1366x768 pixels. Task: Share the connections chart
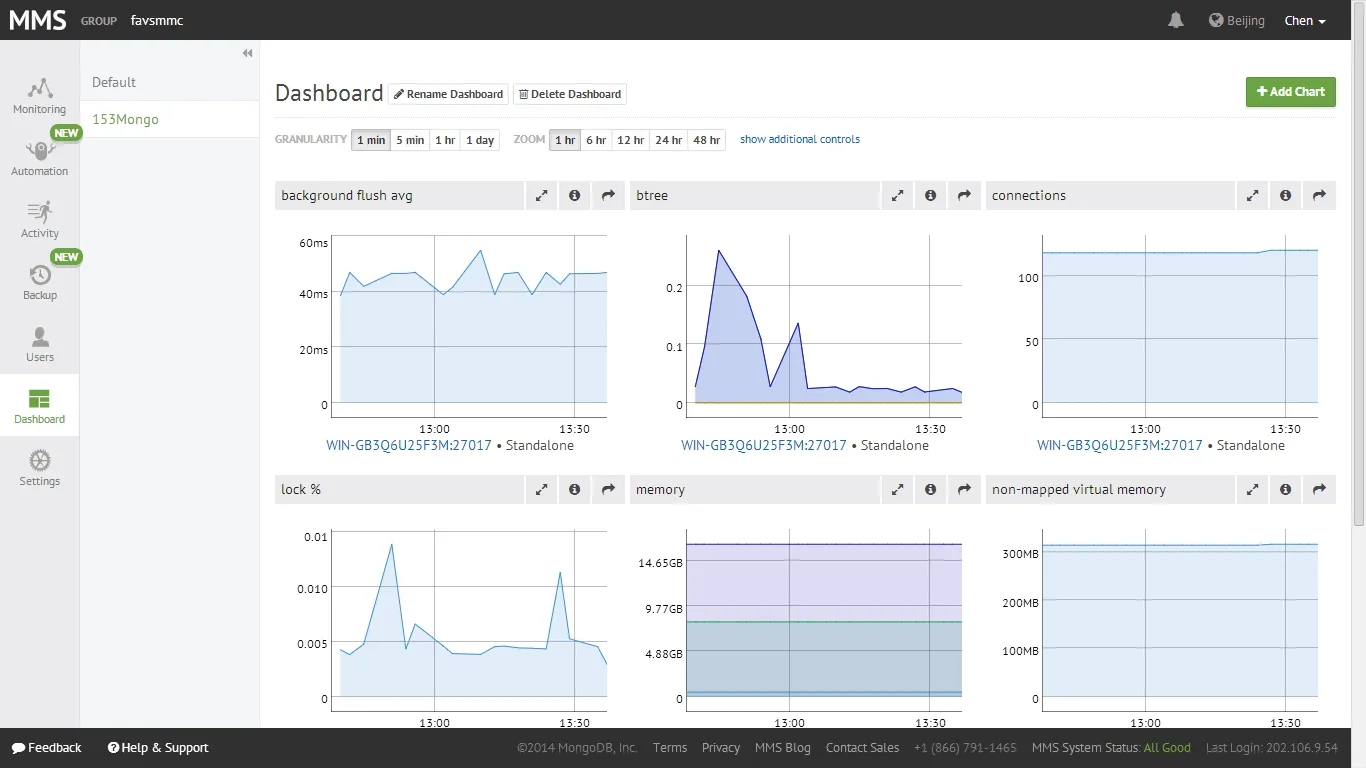point(1319,195)
